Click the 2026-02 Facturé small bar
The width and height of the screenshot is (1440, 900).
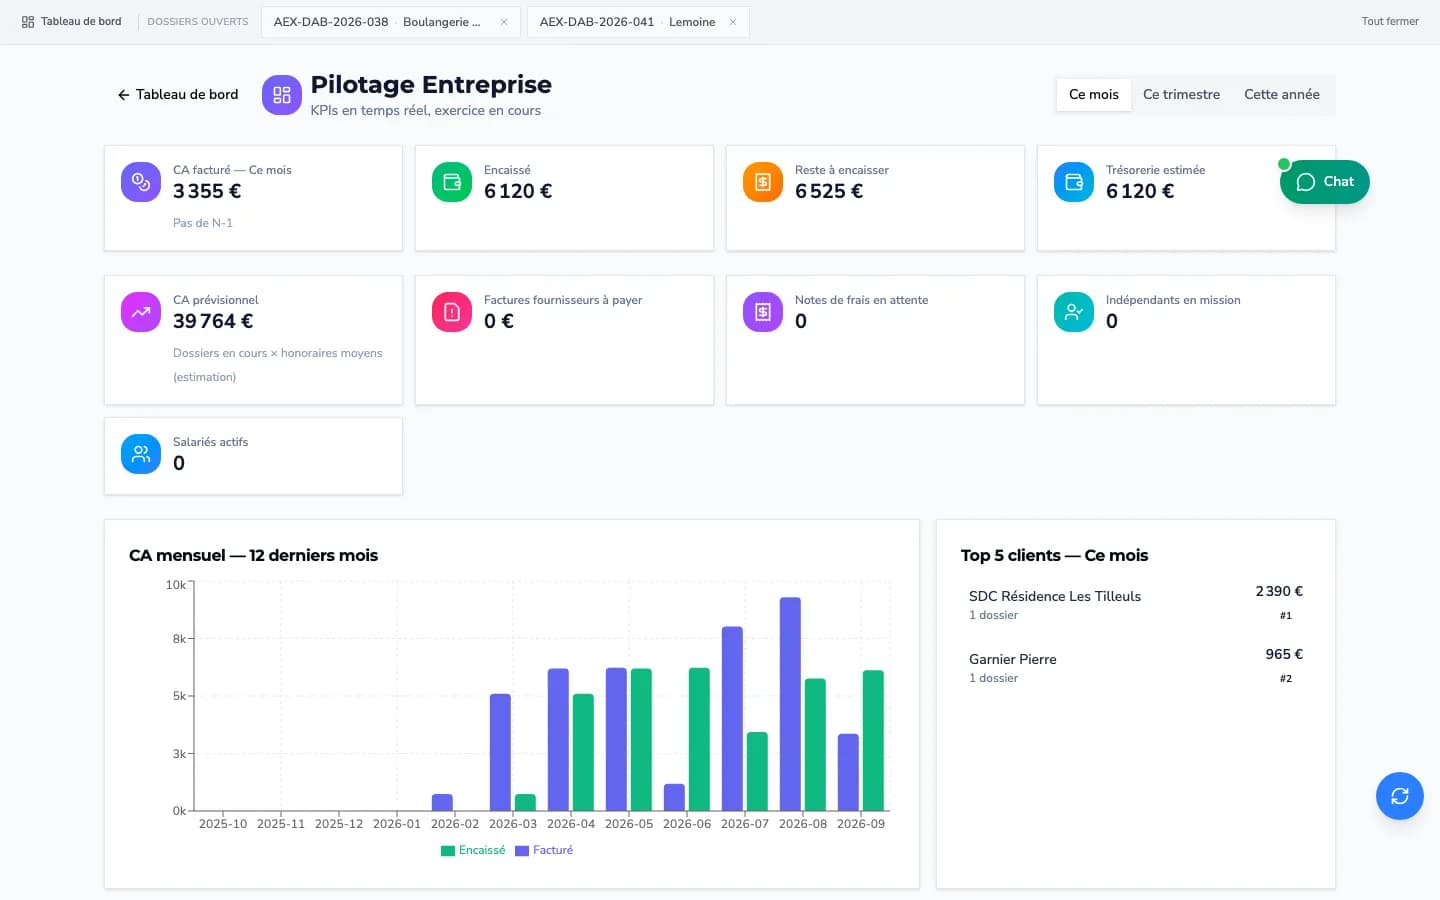pyautogui.click(x=442, y=802)
